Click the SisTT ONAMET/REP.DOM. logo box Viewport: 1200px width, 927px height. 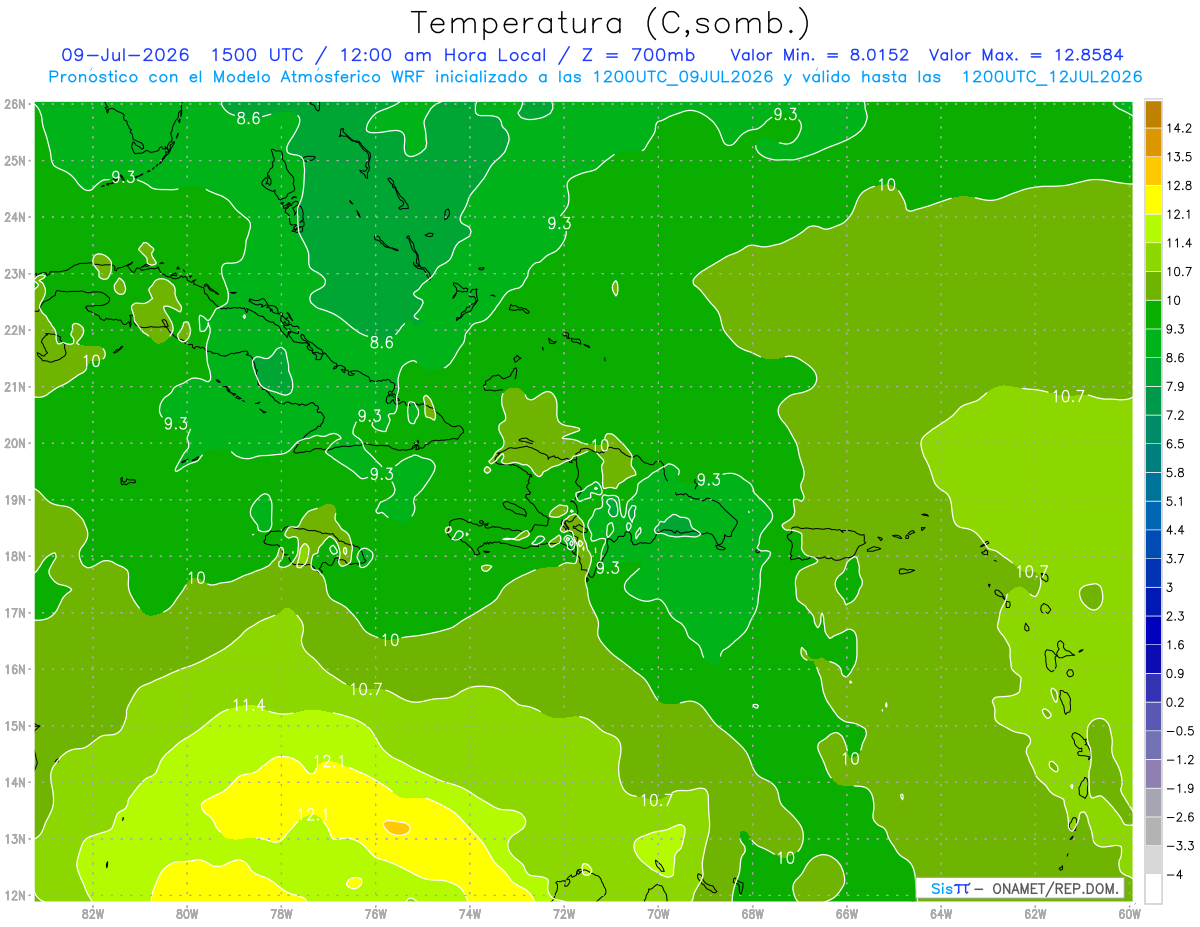[1021, 888]
